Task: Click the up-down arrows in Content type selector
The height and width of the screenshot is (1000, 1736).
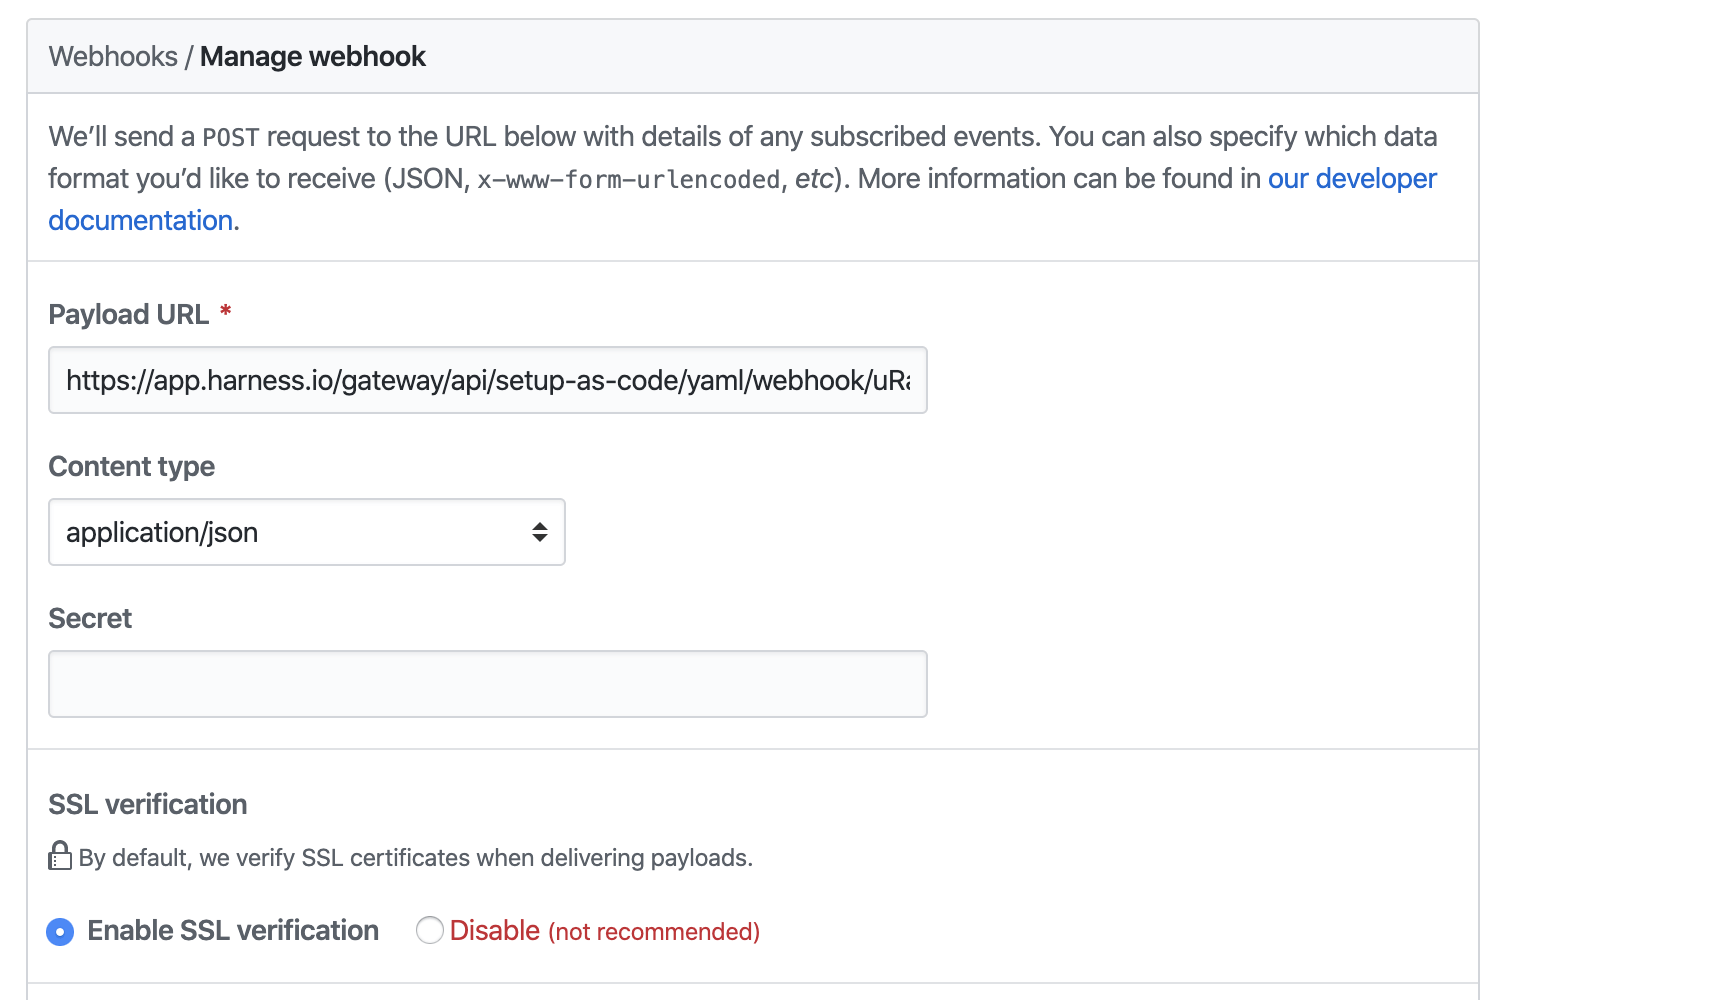Action: pos(539,532)
